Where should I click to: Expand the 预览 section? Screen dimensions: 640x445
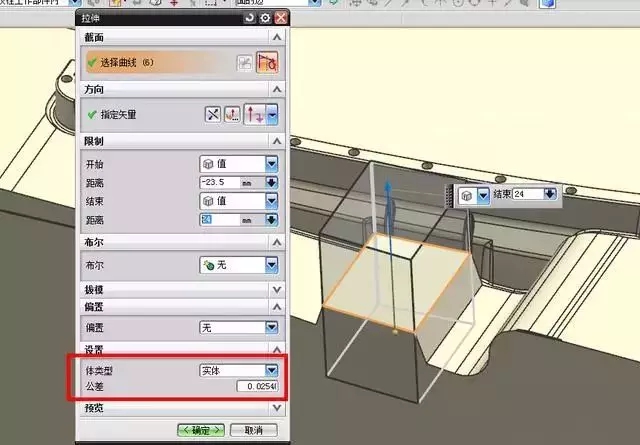(278, 408)
